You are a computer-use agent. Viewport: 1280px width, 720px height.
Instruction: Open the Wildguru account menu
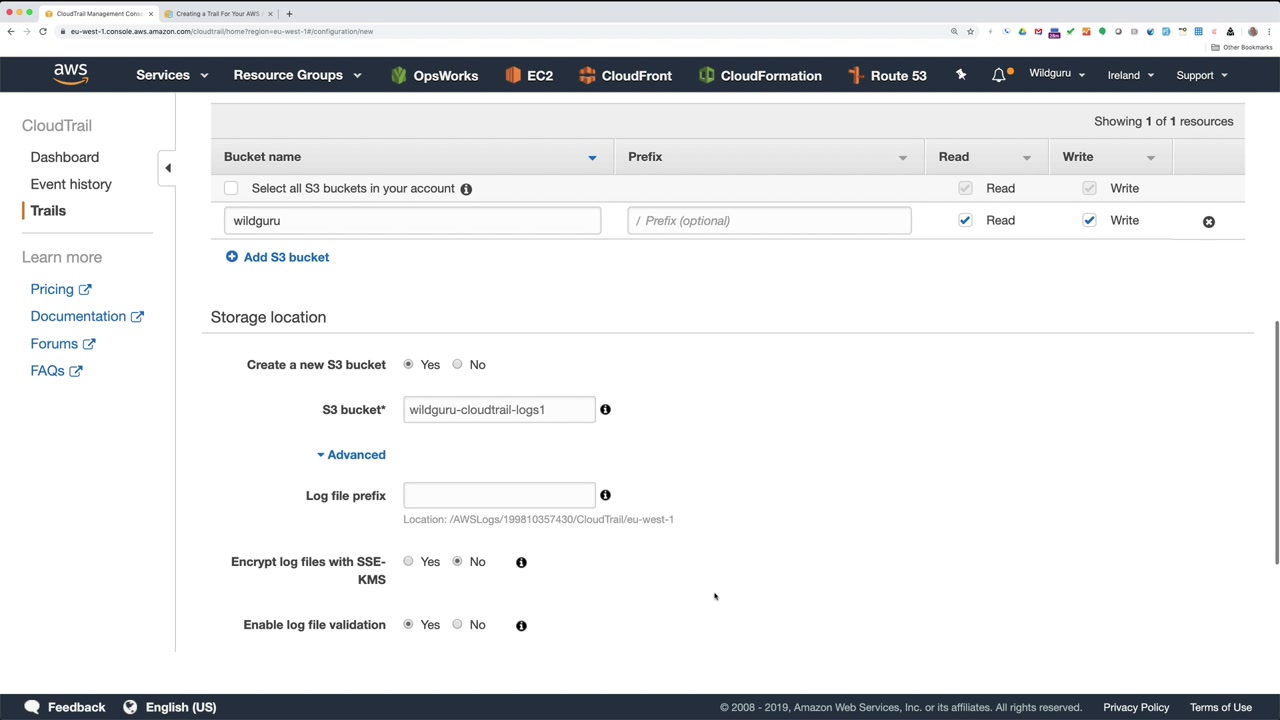(1057, 74)
